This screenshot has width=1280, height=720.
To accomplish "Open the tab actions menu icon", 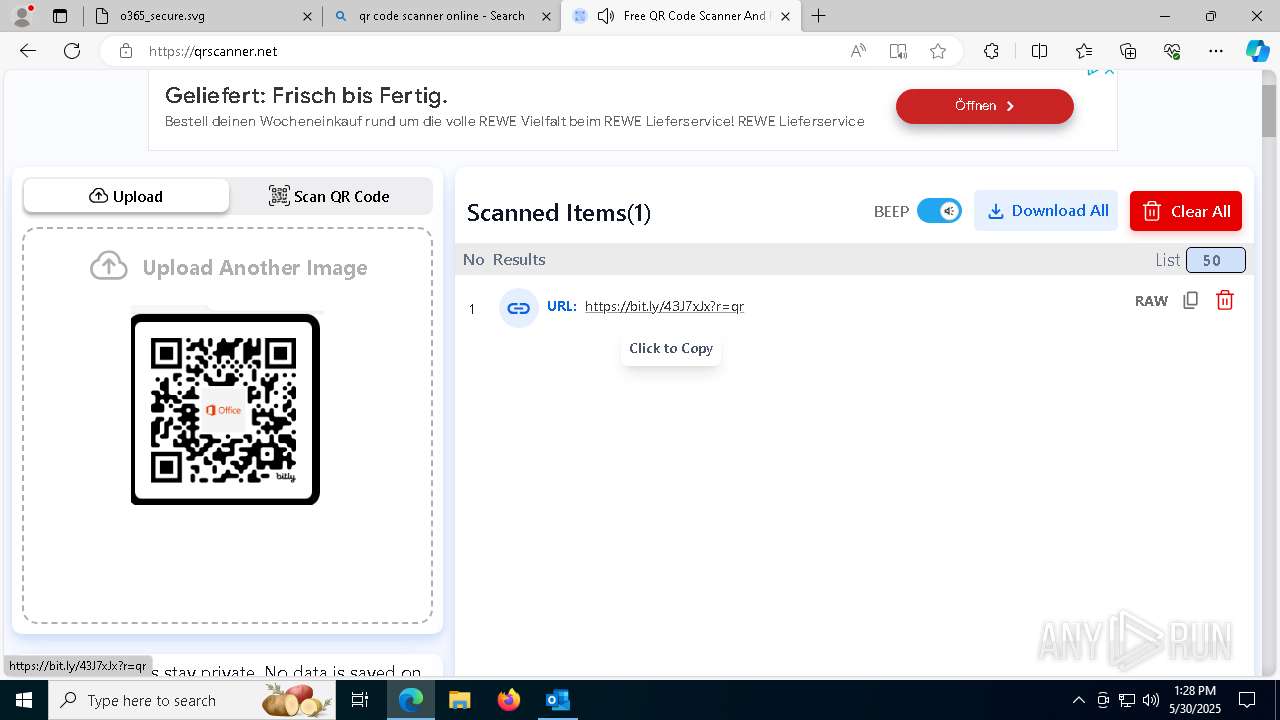I will (60, 16).
